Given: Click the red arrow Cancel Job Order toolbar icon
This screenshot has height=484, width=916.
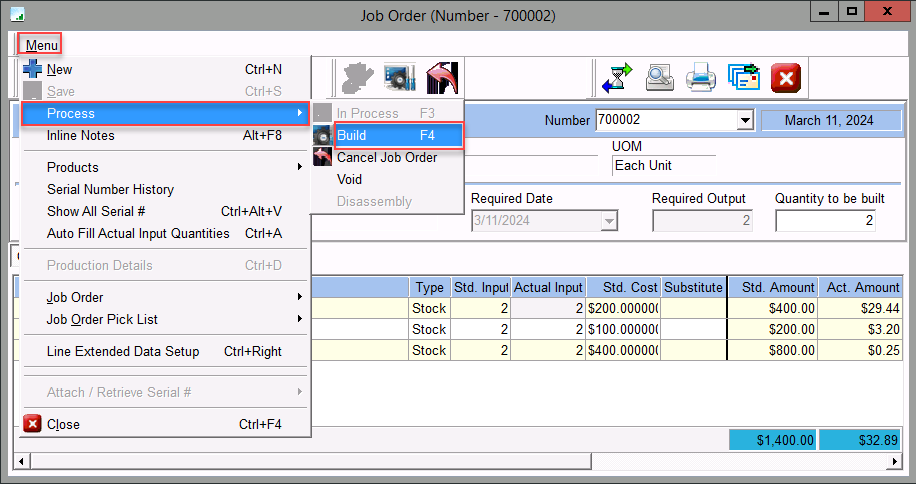Looking at the screenshot, I should click(441, 77).
